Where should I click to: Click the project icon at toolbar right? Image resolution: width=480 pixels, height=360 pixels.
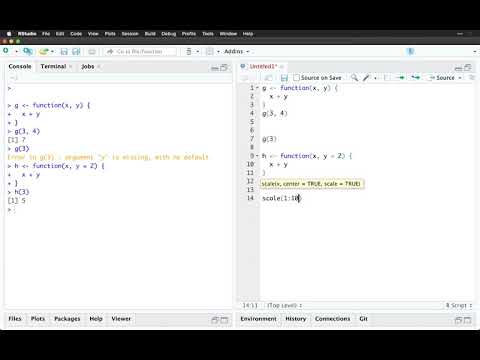point(411,51)
